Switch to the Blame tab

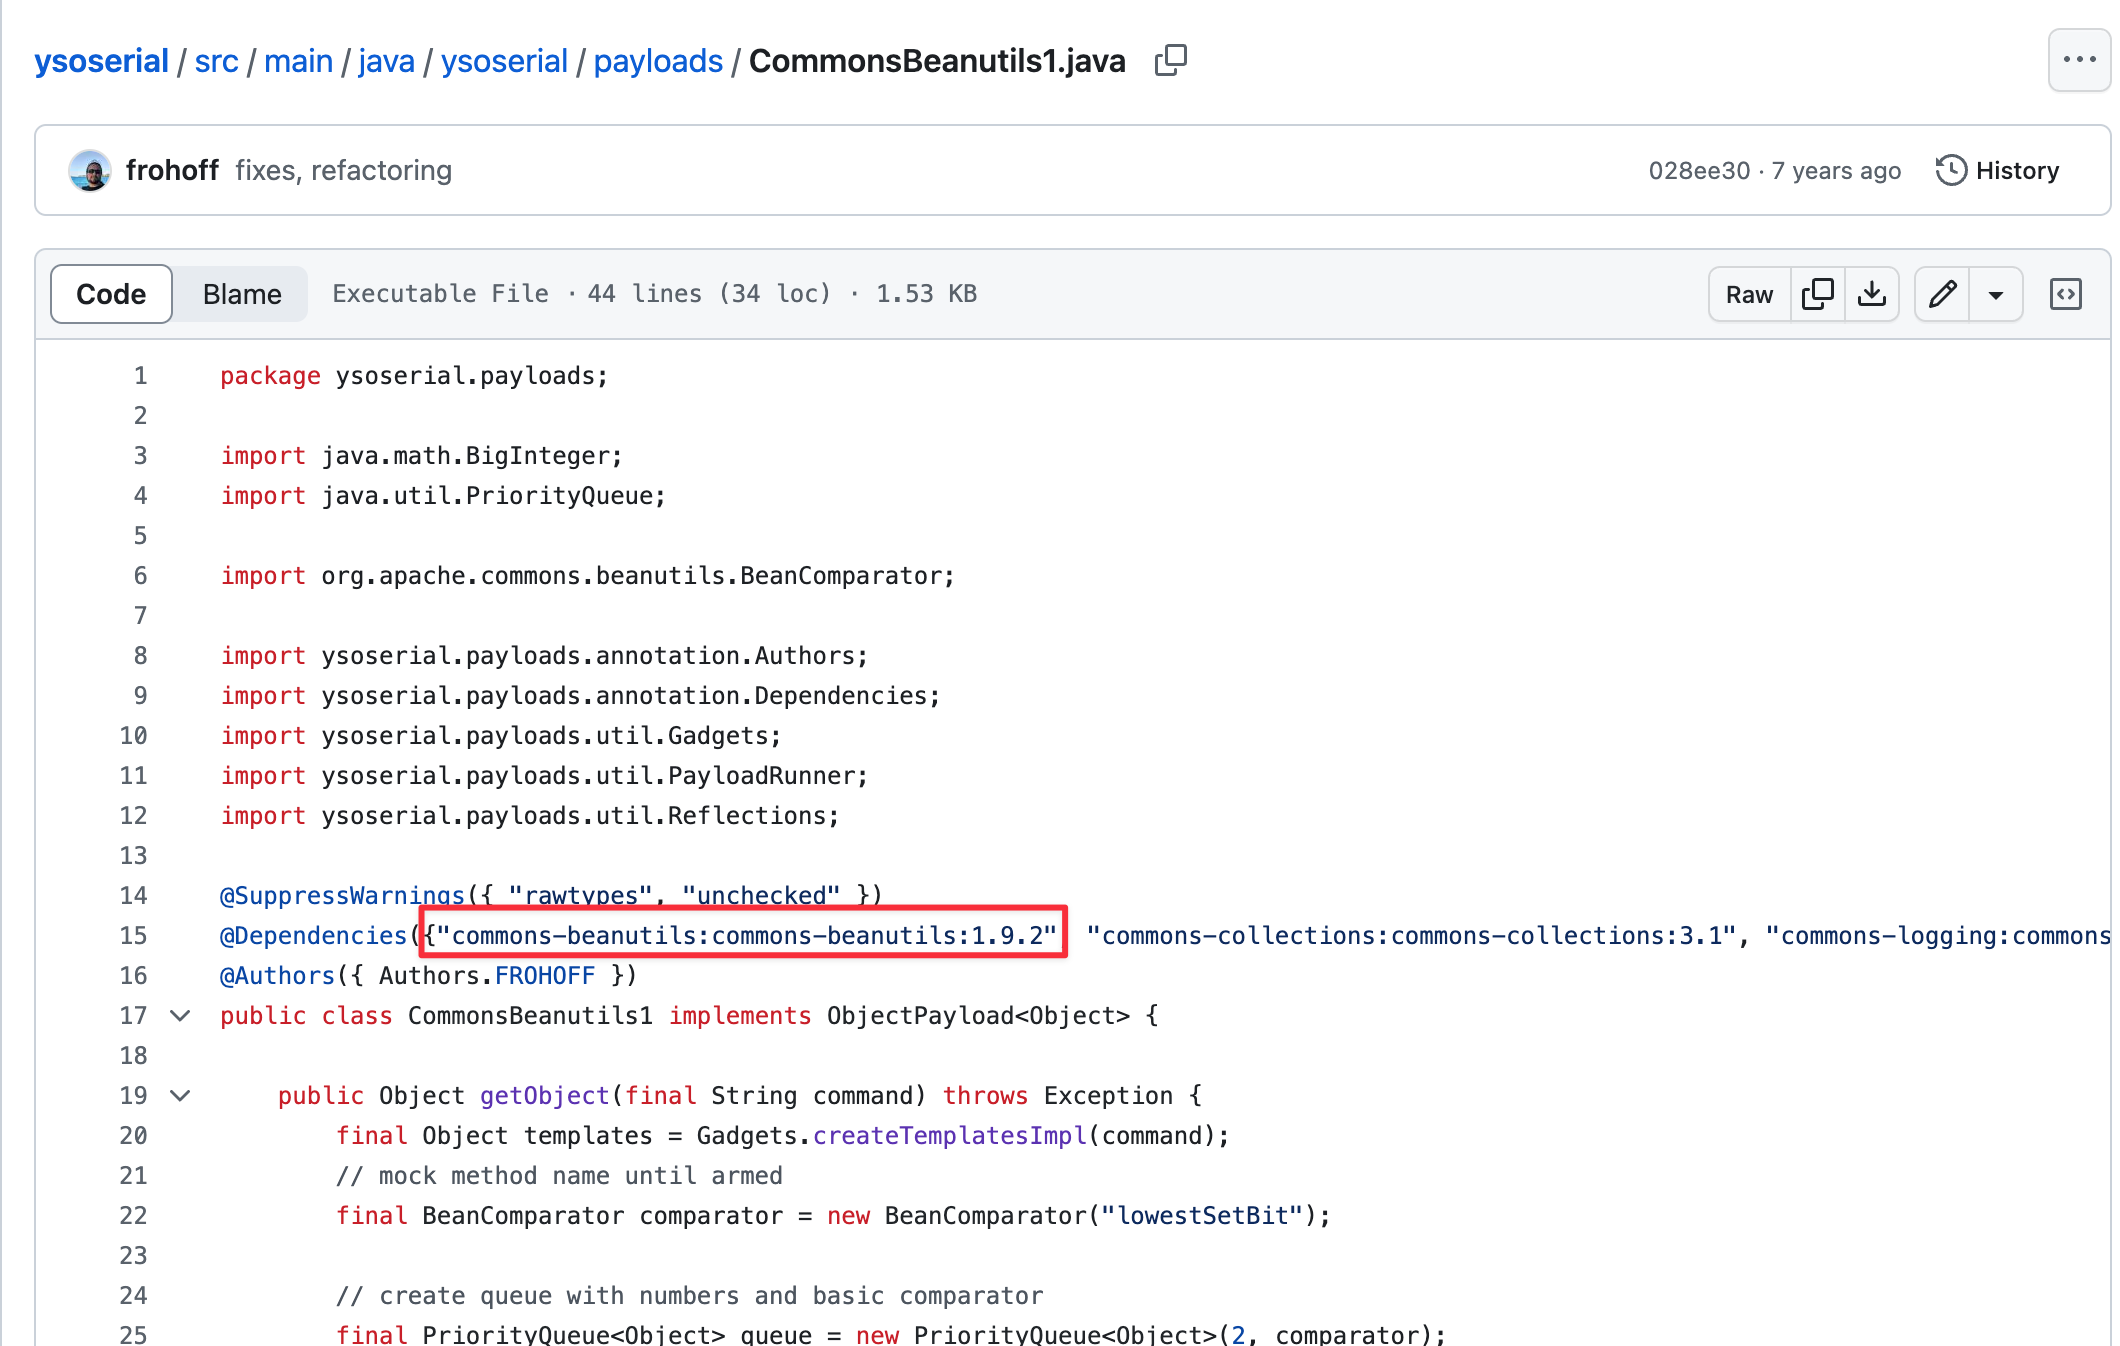coord(242,294)
